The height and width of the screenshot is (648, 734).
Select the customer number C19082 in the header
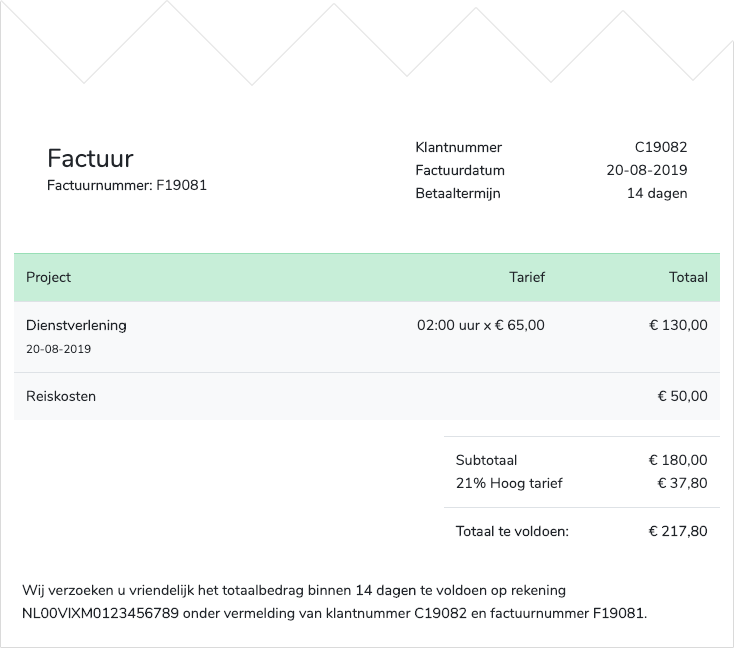pyautogui.click(x=661, y=147)
